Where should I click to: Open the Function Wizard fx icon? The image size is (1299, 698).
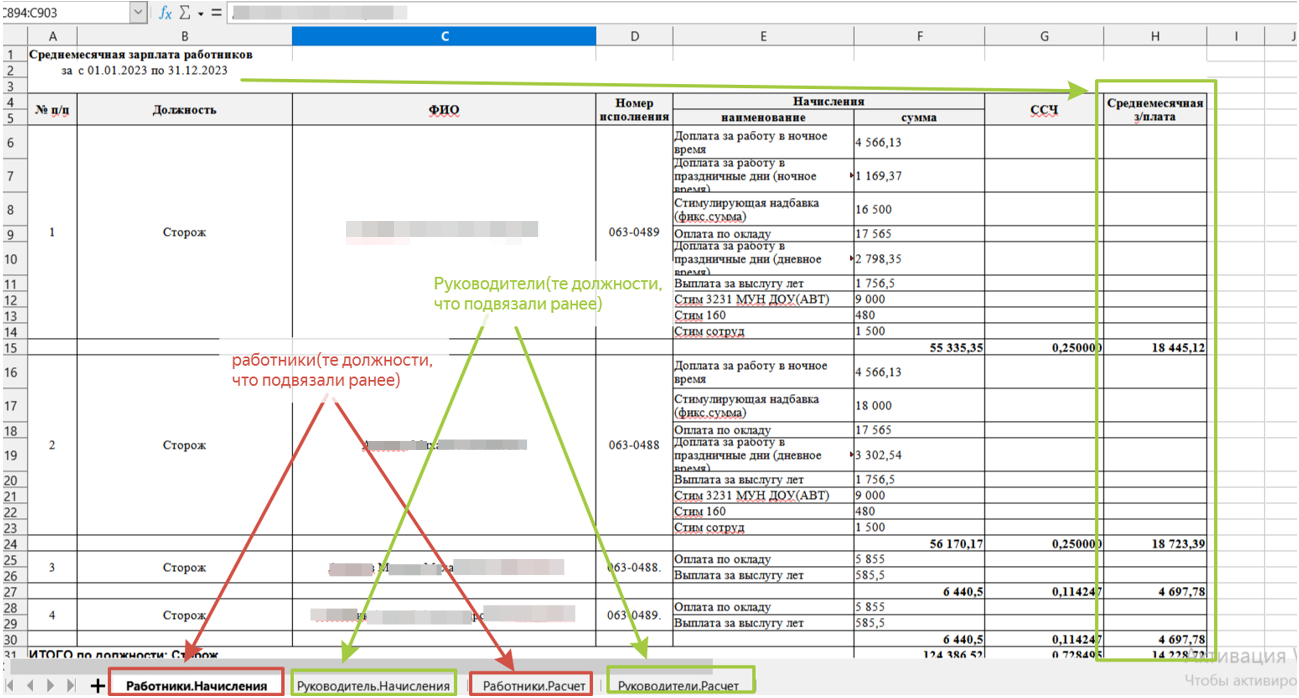click(165, 13)
